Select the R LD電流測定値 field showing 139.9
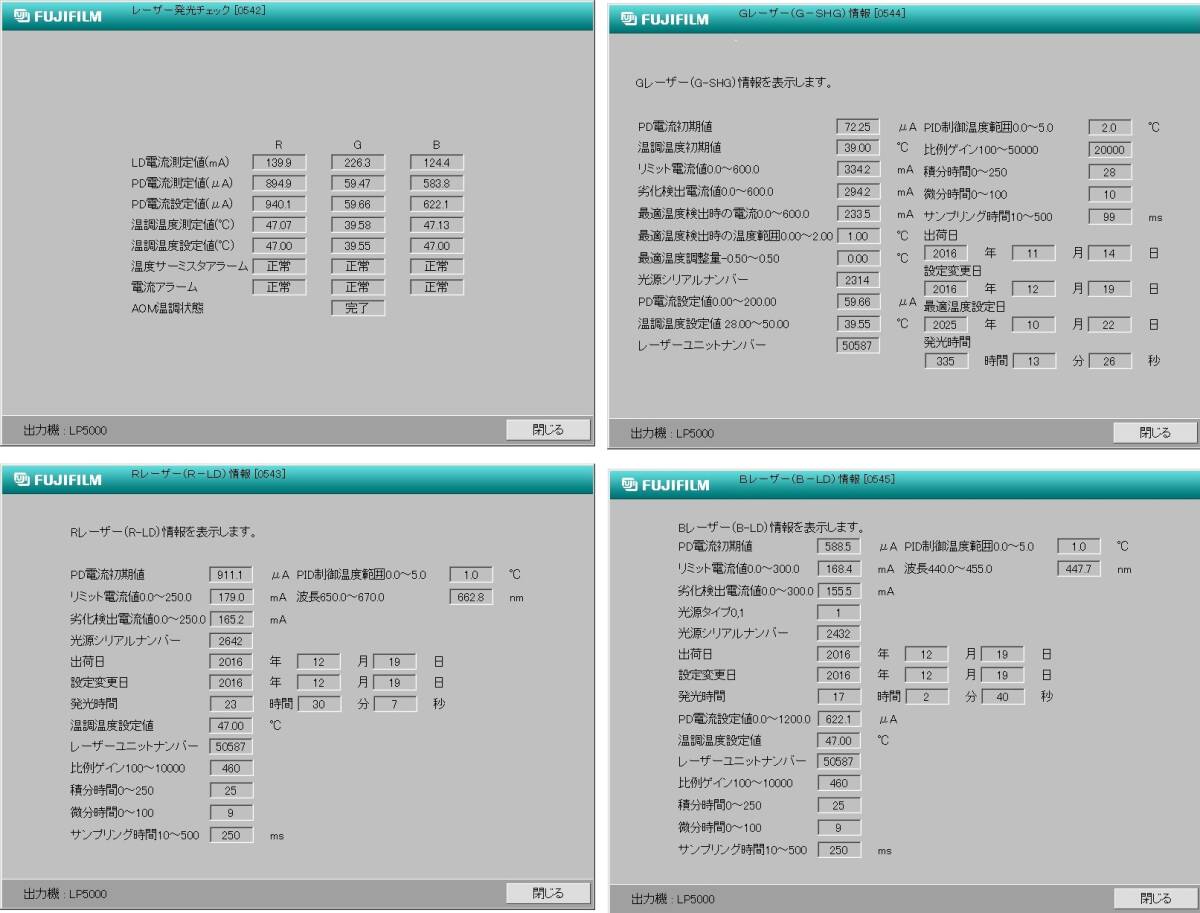 278,162
